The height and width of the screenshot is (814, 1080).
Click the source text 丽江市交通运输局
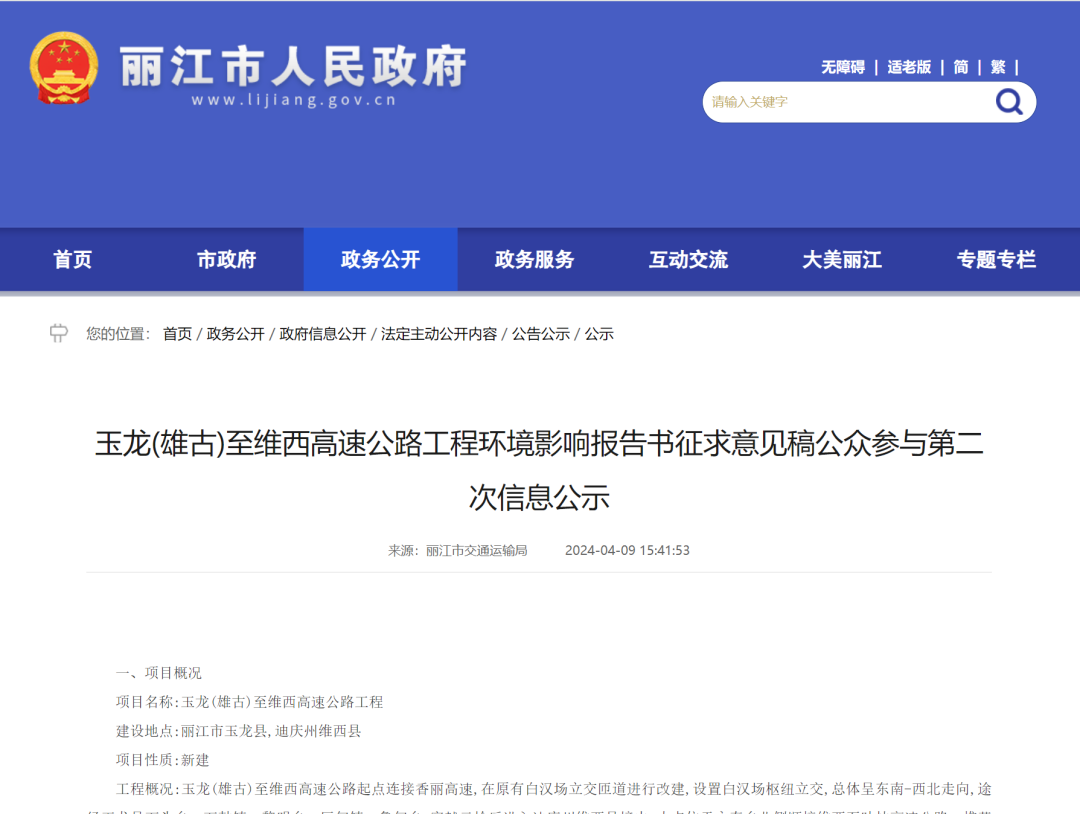pyautogui.click(x=477, y=550)
